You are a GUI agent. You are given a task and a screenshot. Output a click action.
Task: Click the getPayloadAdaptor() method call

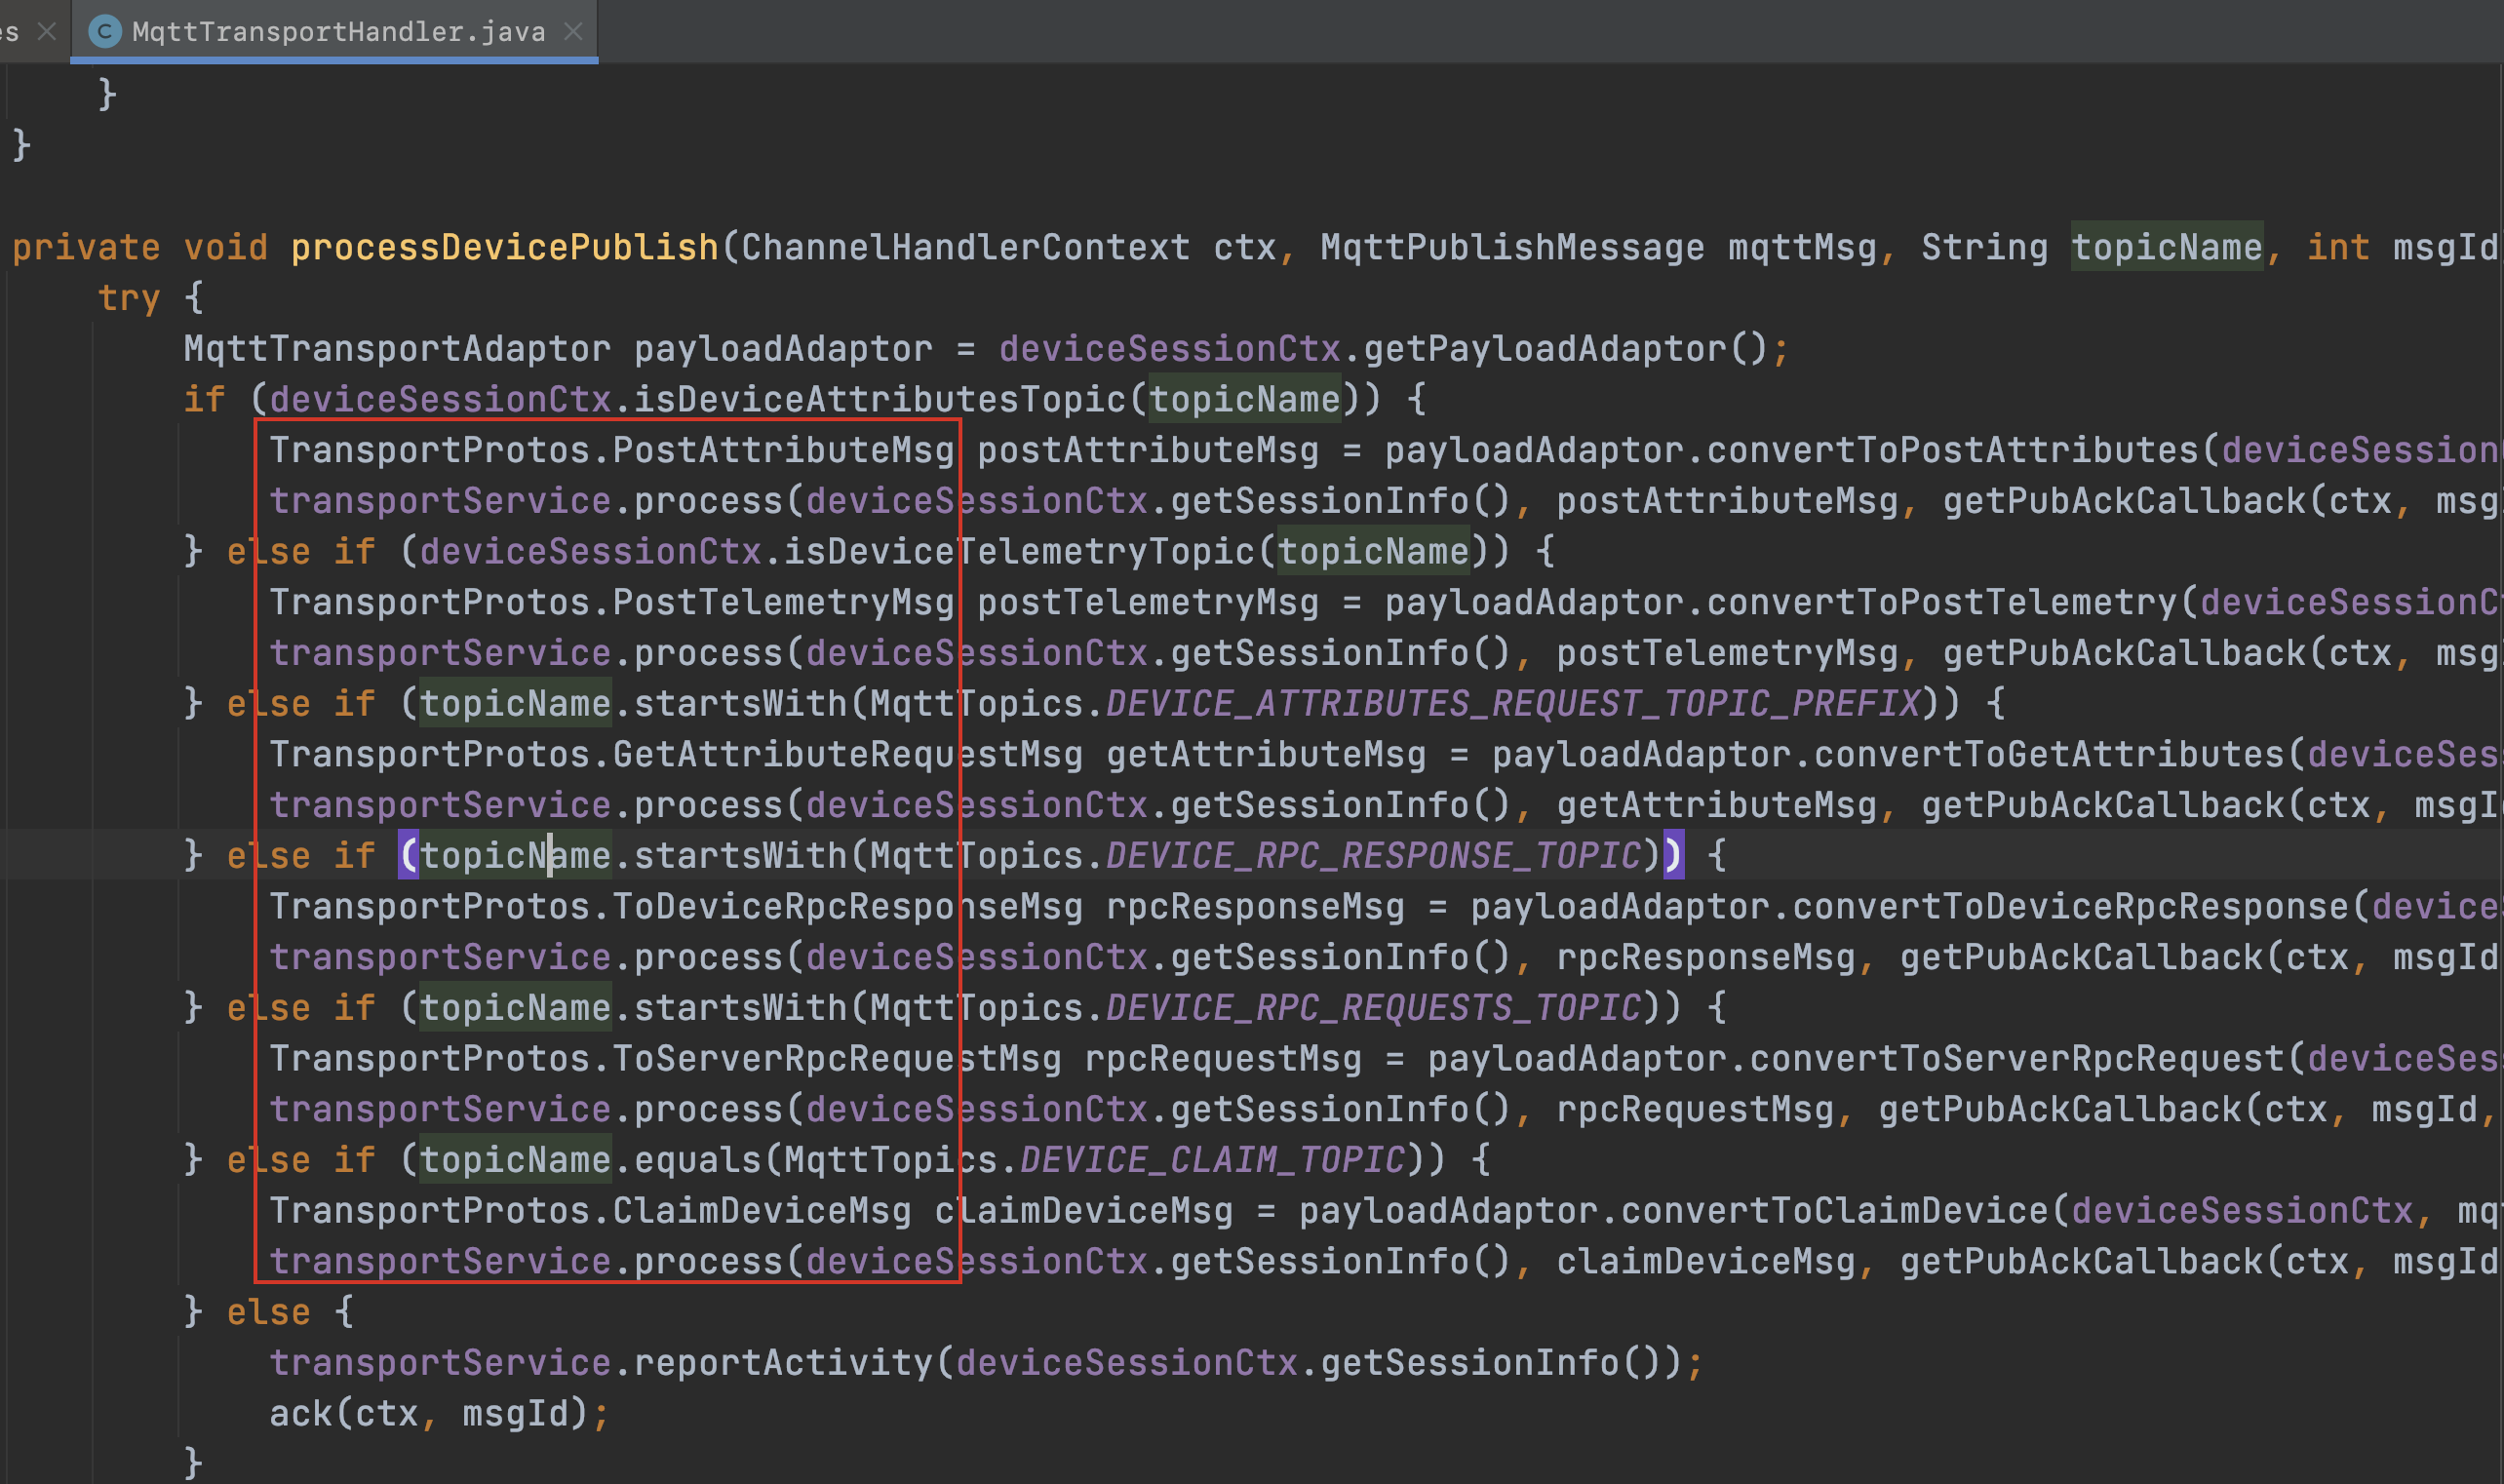pos(1545,349)
